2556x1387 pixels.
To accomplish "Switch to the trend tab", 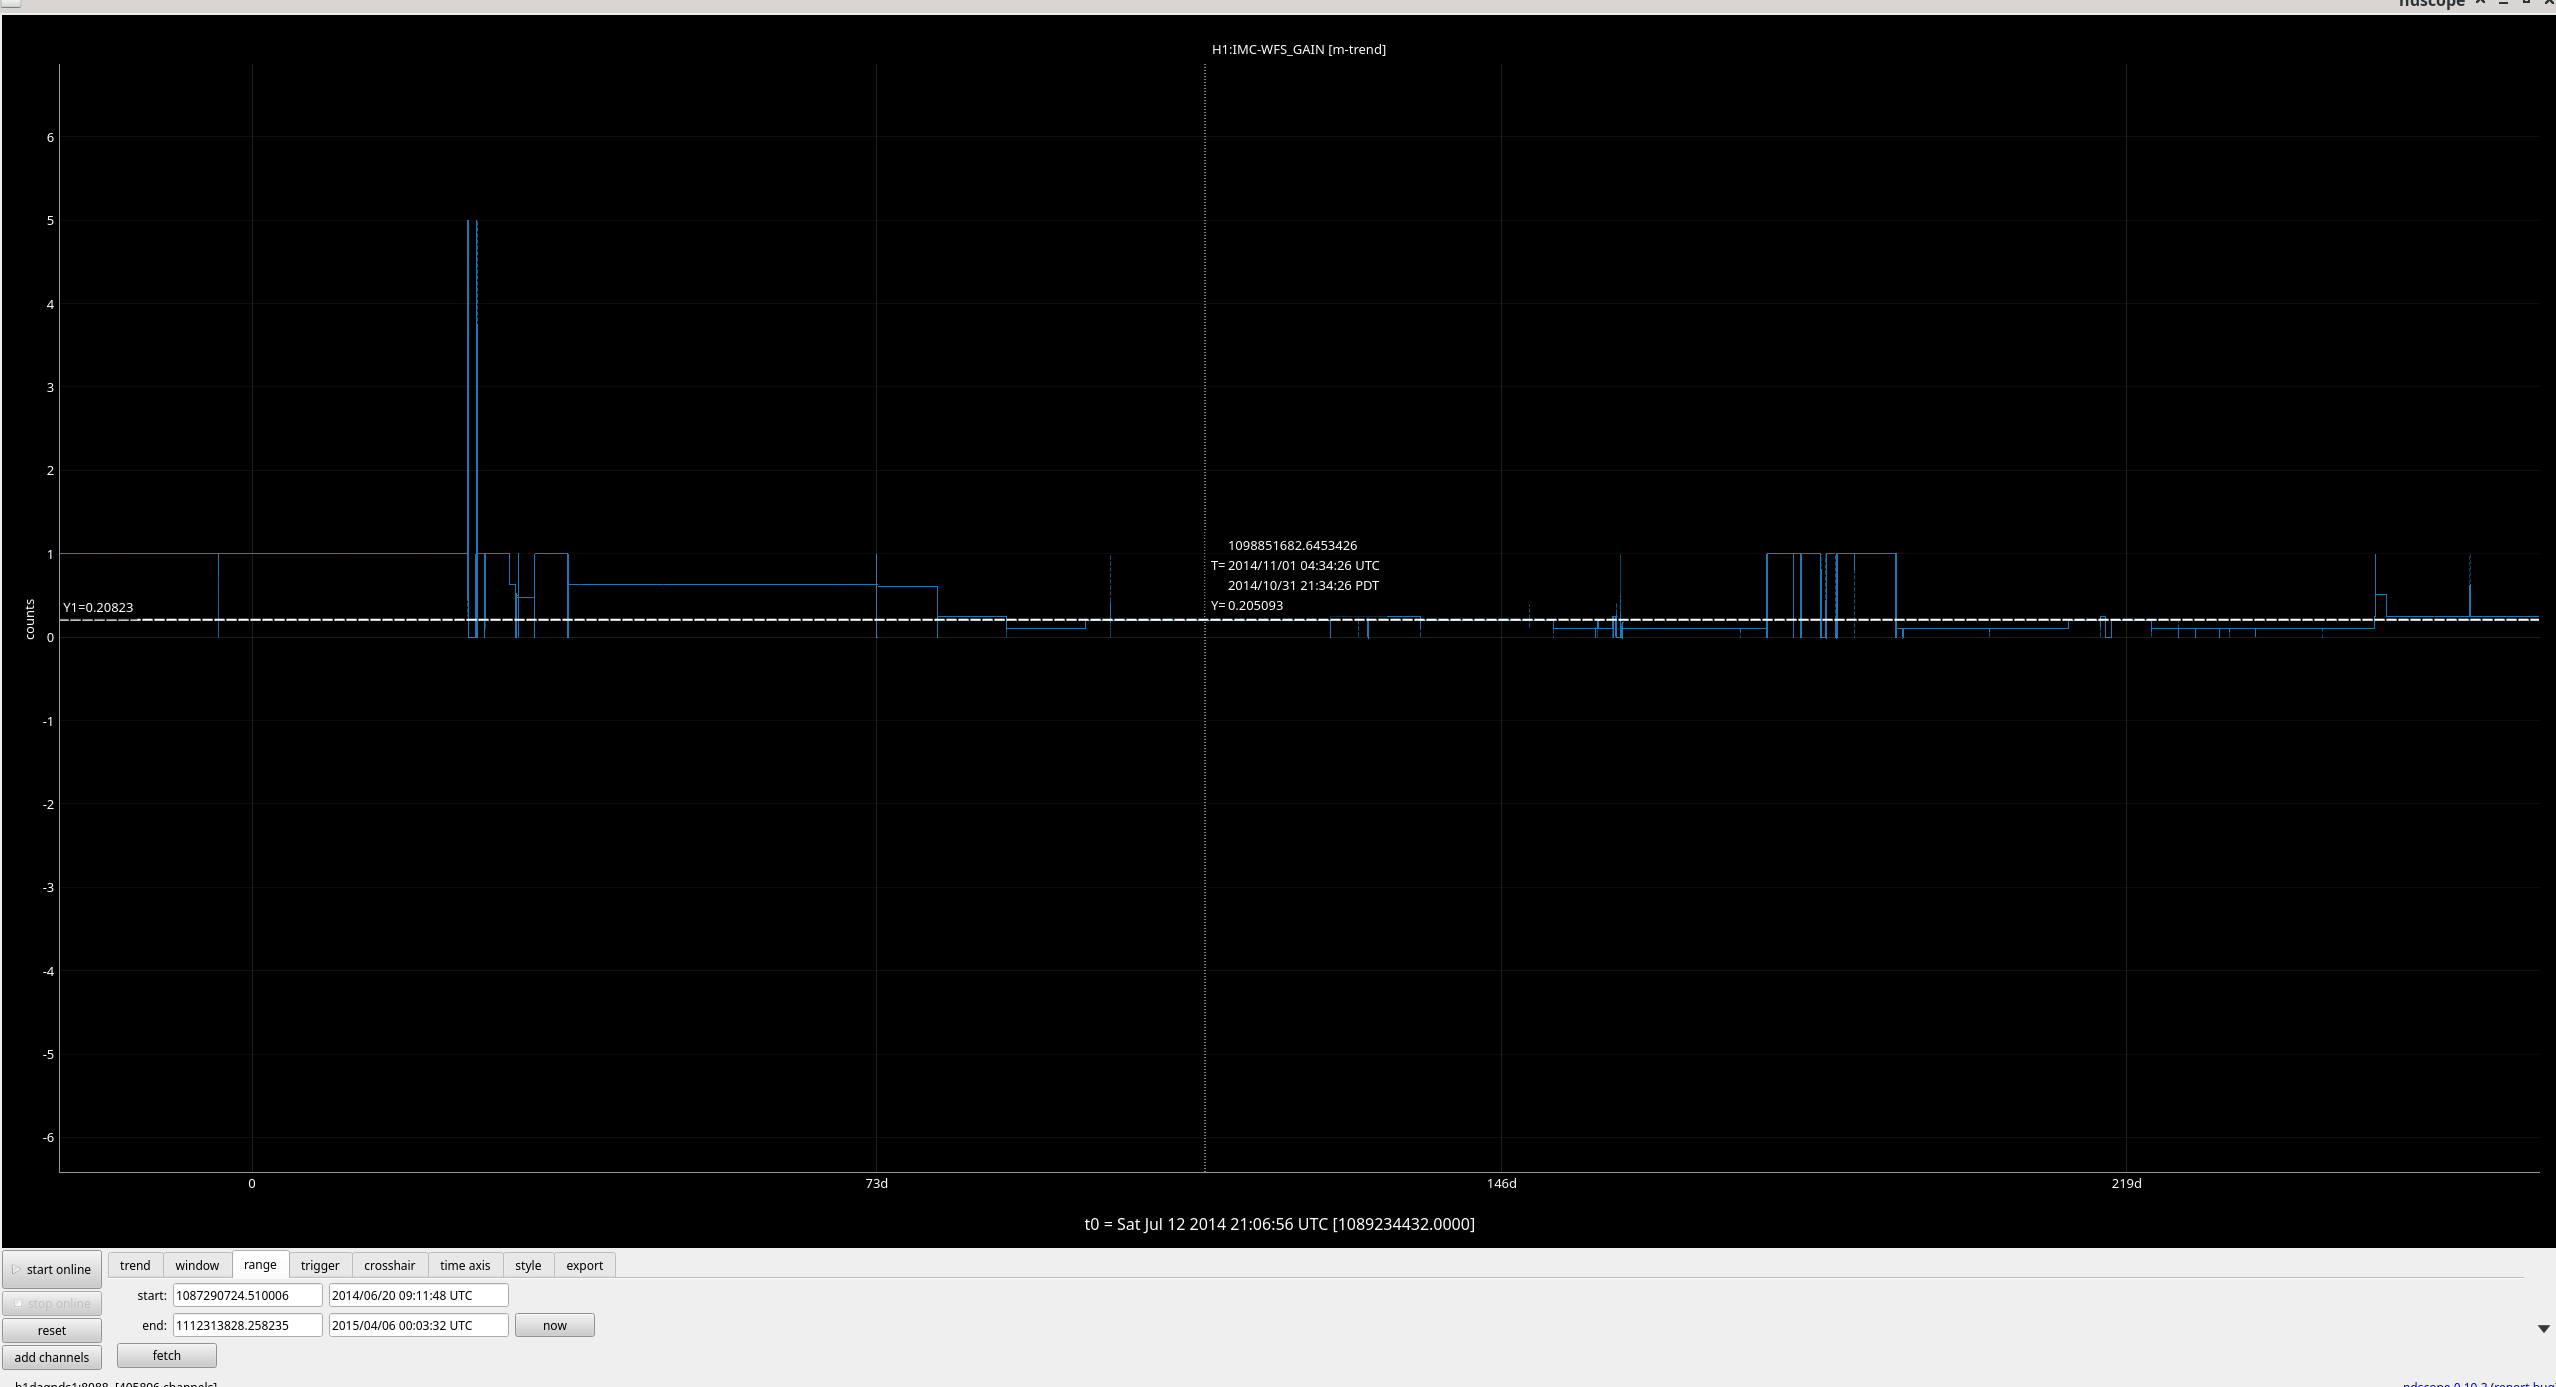I will click(135, 1265).
